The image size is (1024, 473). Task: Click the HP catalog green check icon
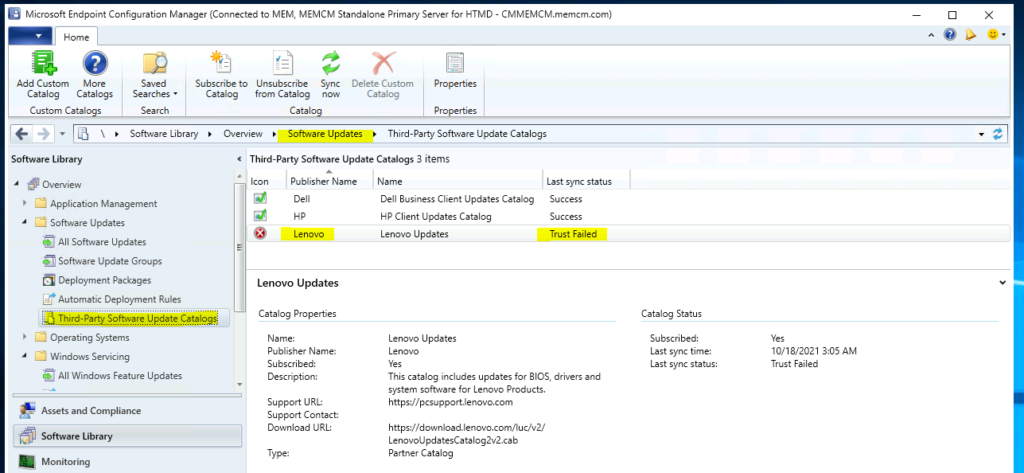click(x=260, y=216)
